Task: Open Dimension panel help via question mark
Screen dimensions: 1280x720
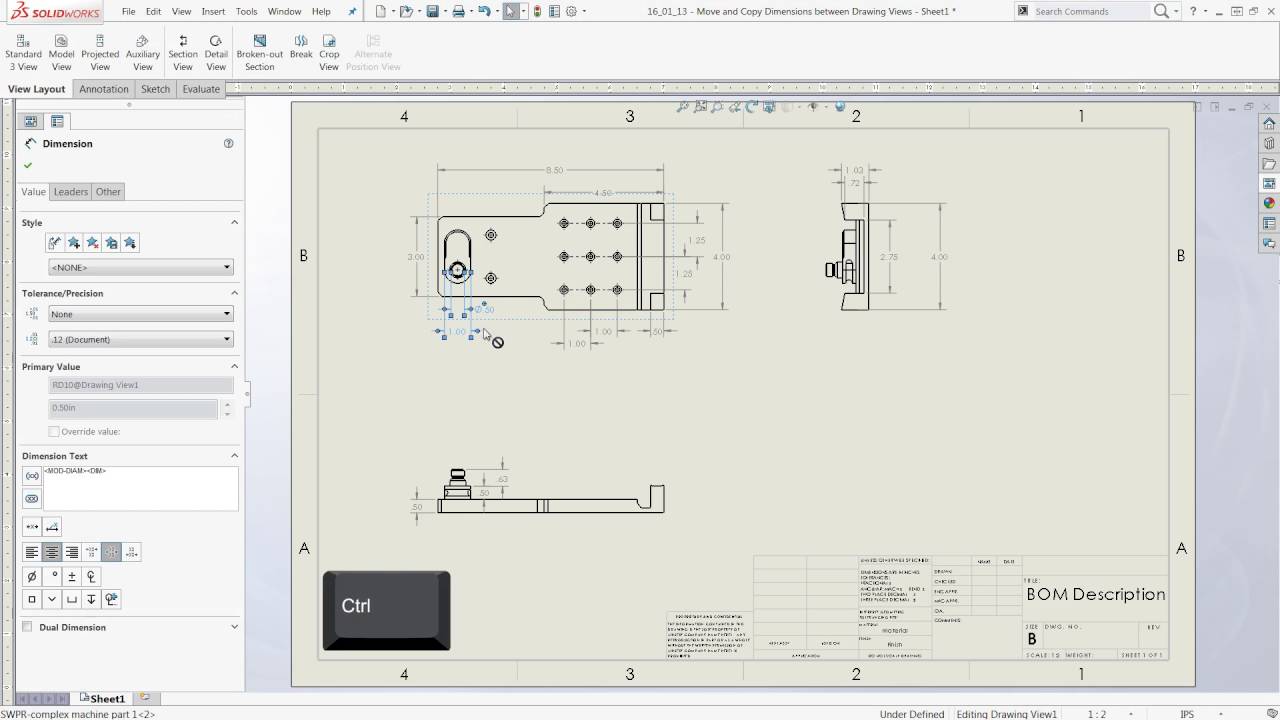Action: coord(229,143)
